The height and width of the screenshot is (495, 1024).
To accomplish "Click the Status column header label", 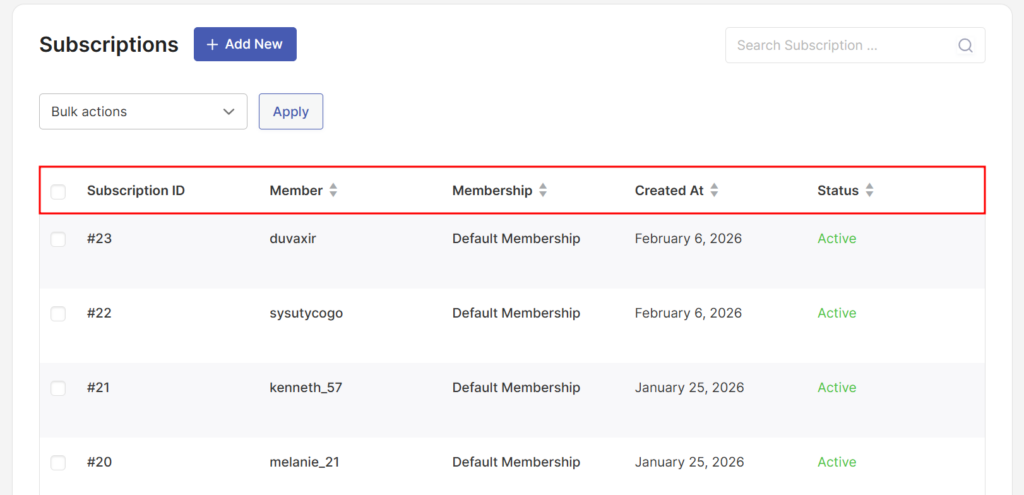I will click(838, 191).
